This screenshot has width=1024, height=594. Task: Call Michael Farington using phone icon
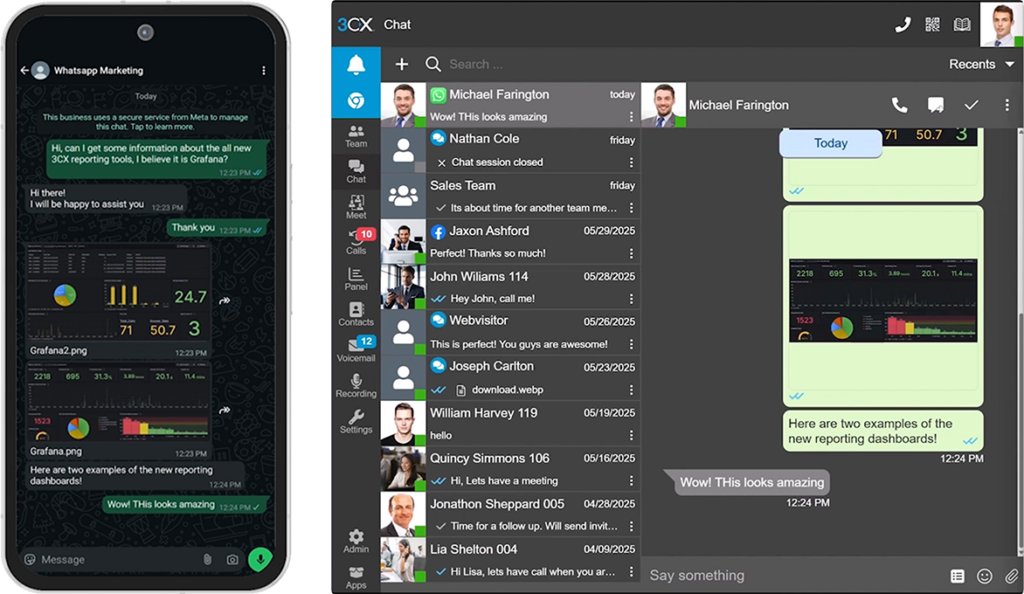pos(899,105)
